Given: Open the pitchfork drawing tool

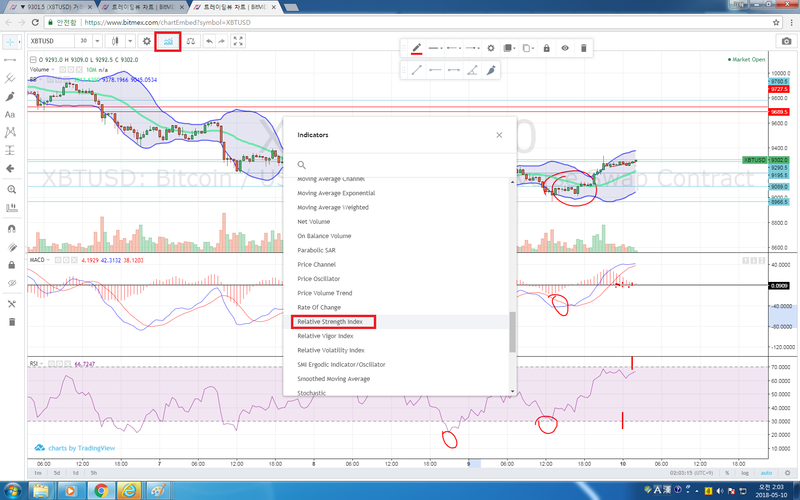Looking at the screenshot, I should point(10,78).
